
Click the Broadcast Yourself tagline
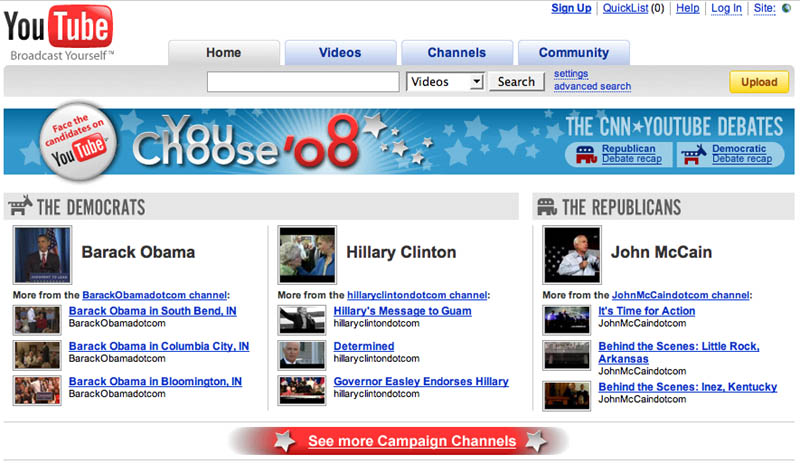[x=61, y=56]
